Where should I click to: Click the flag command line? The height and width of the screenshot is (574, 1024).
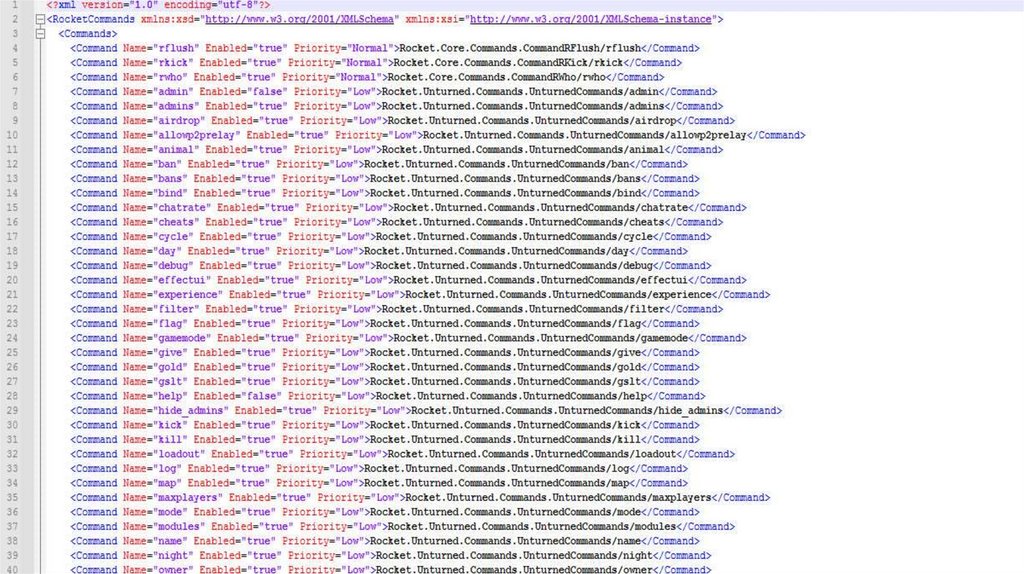coord(385,324)
